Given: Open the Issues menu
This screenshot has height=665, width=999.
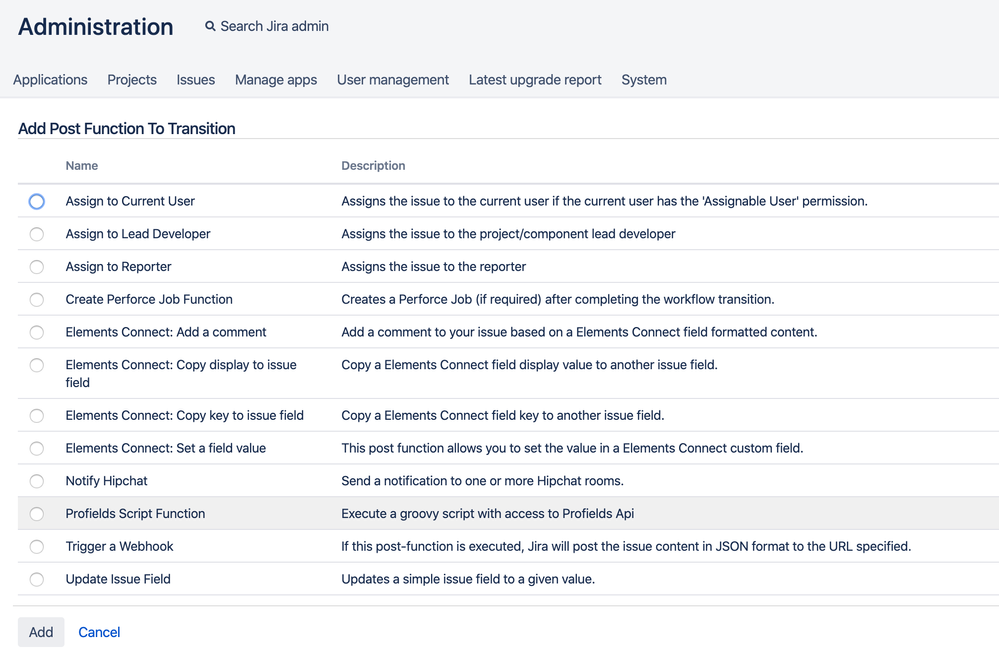Looking at the screenshot, I should 195,80.
